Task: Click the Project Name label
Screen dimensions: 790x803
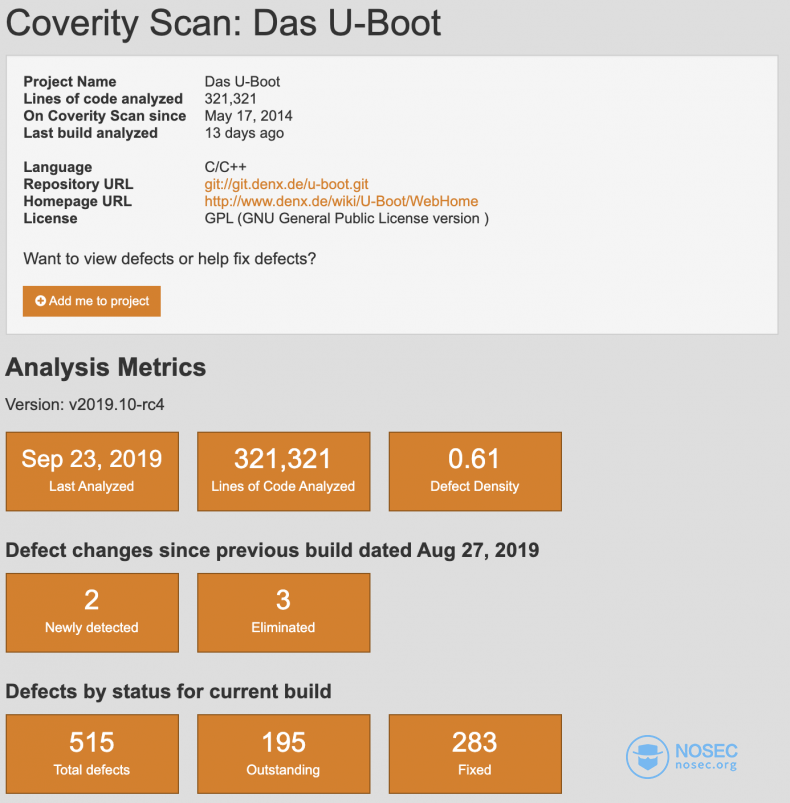Action: pos(70,82)
